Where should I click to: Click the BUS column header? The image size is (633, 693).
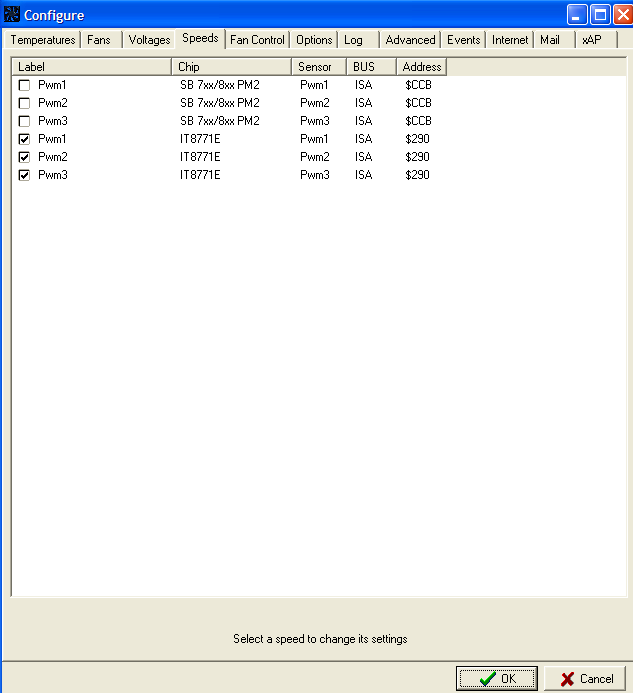click(x=371, y=67)
